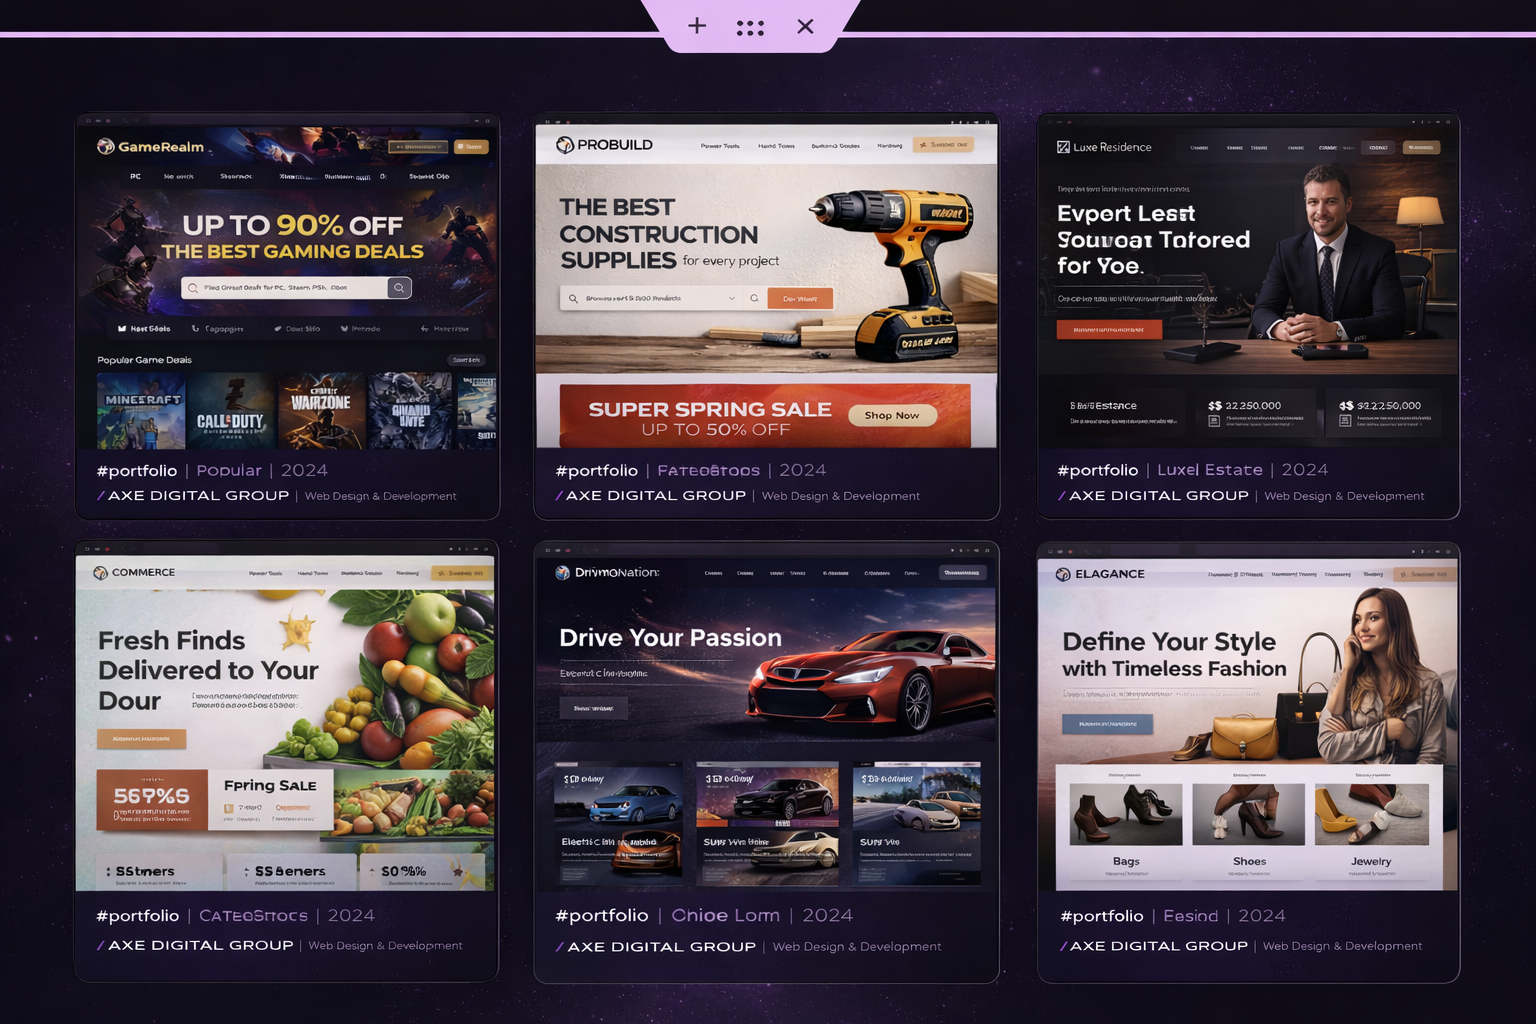Click the GameRealm logo icon

pos(105,146)
